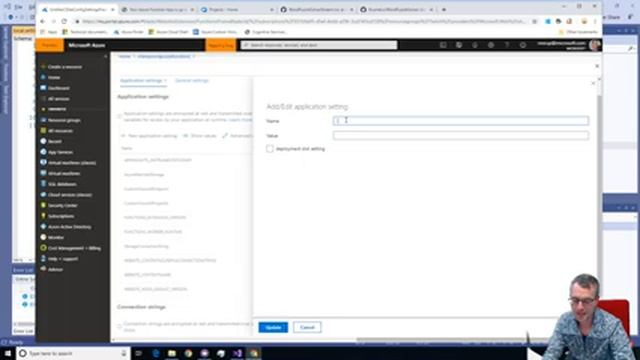
Task: Go back in the browser
Action: click(x=42, y=21)
